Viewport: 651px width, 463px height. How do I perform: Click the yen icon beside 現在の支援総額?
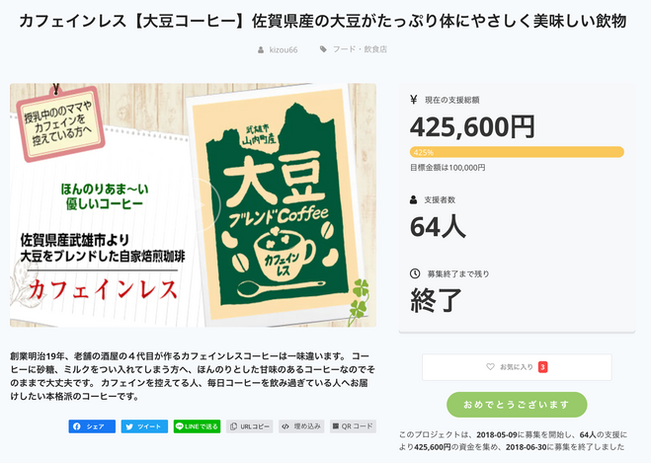415,100
